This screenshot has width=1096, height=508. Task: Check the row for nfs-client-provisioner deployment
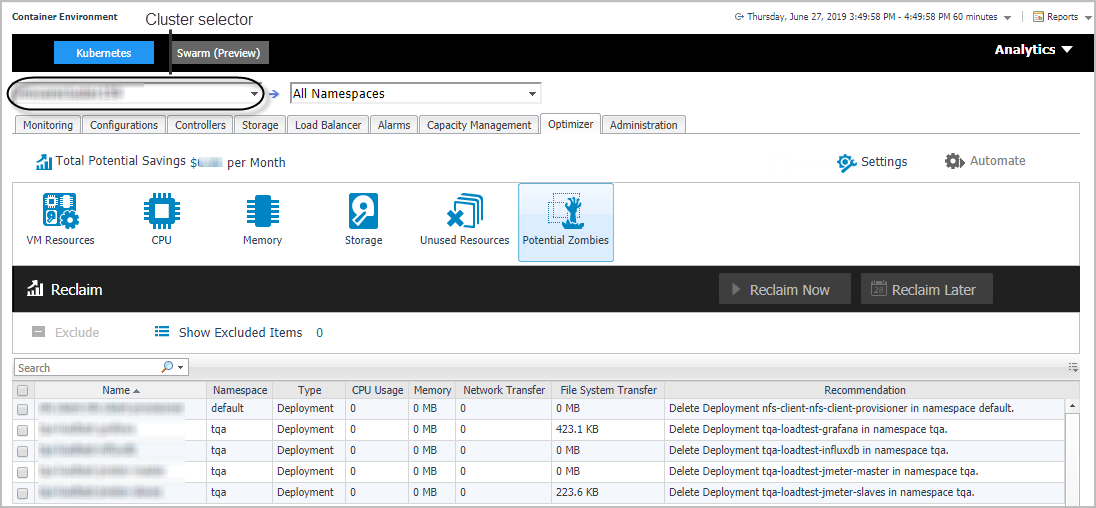(23, 409)
